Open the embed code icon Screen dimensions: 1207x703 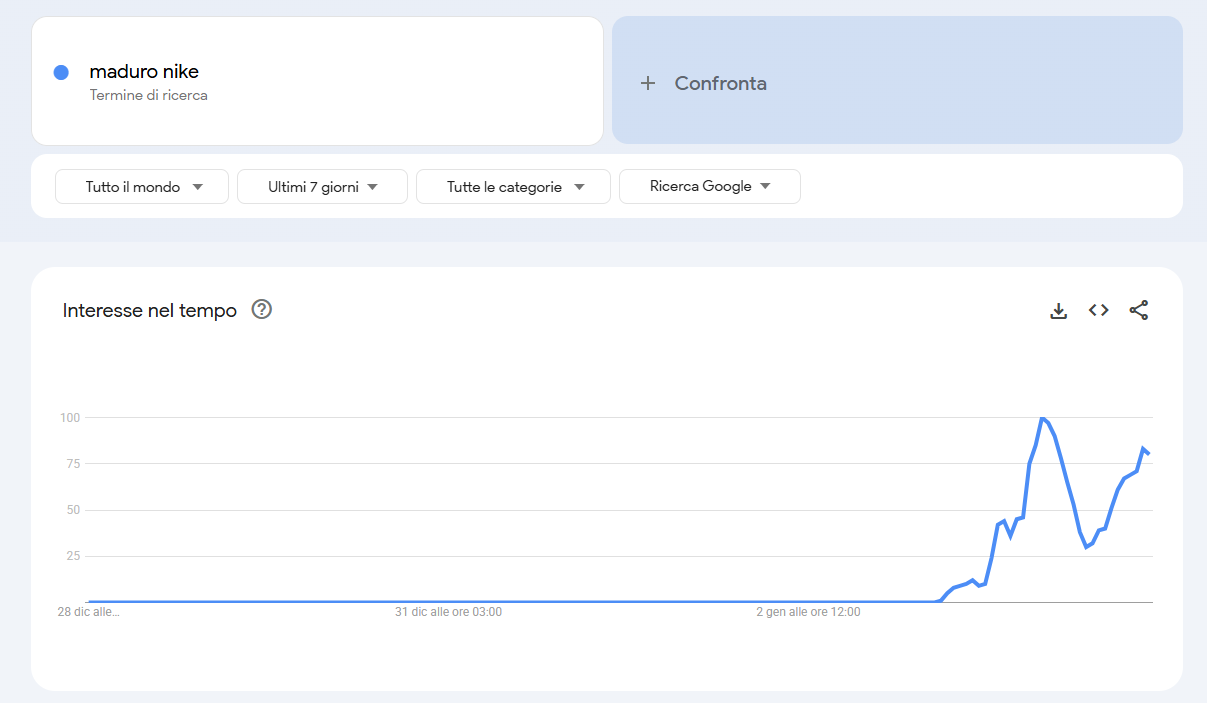coord(1098,311)
